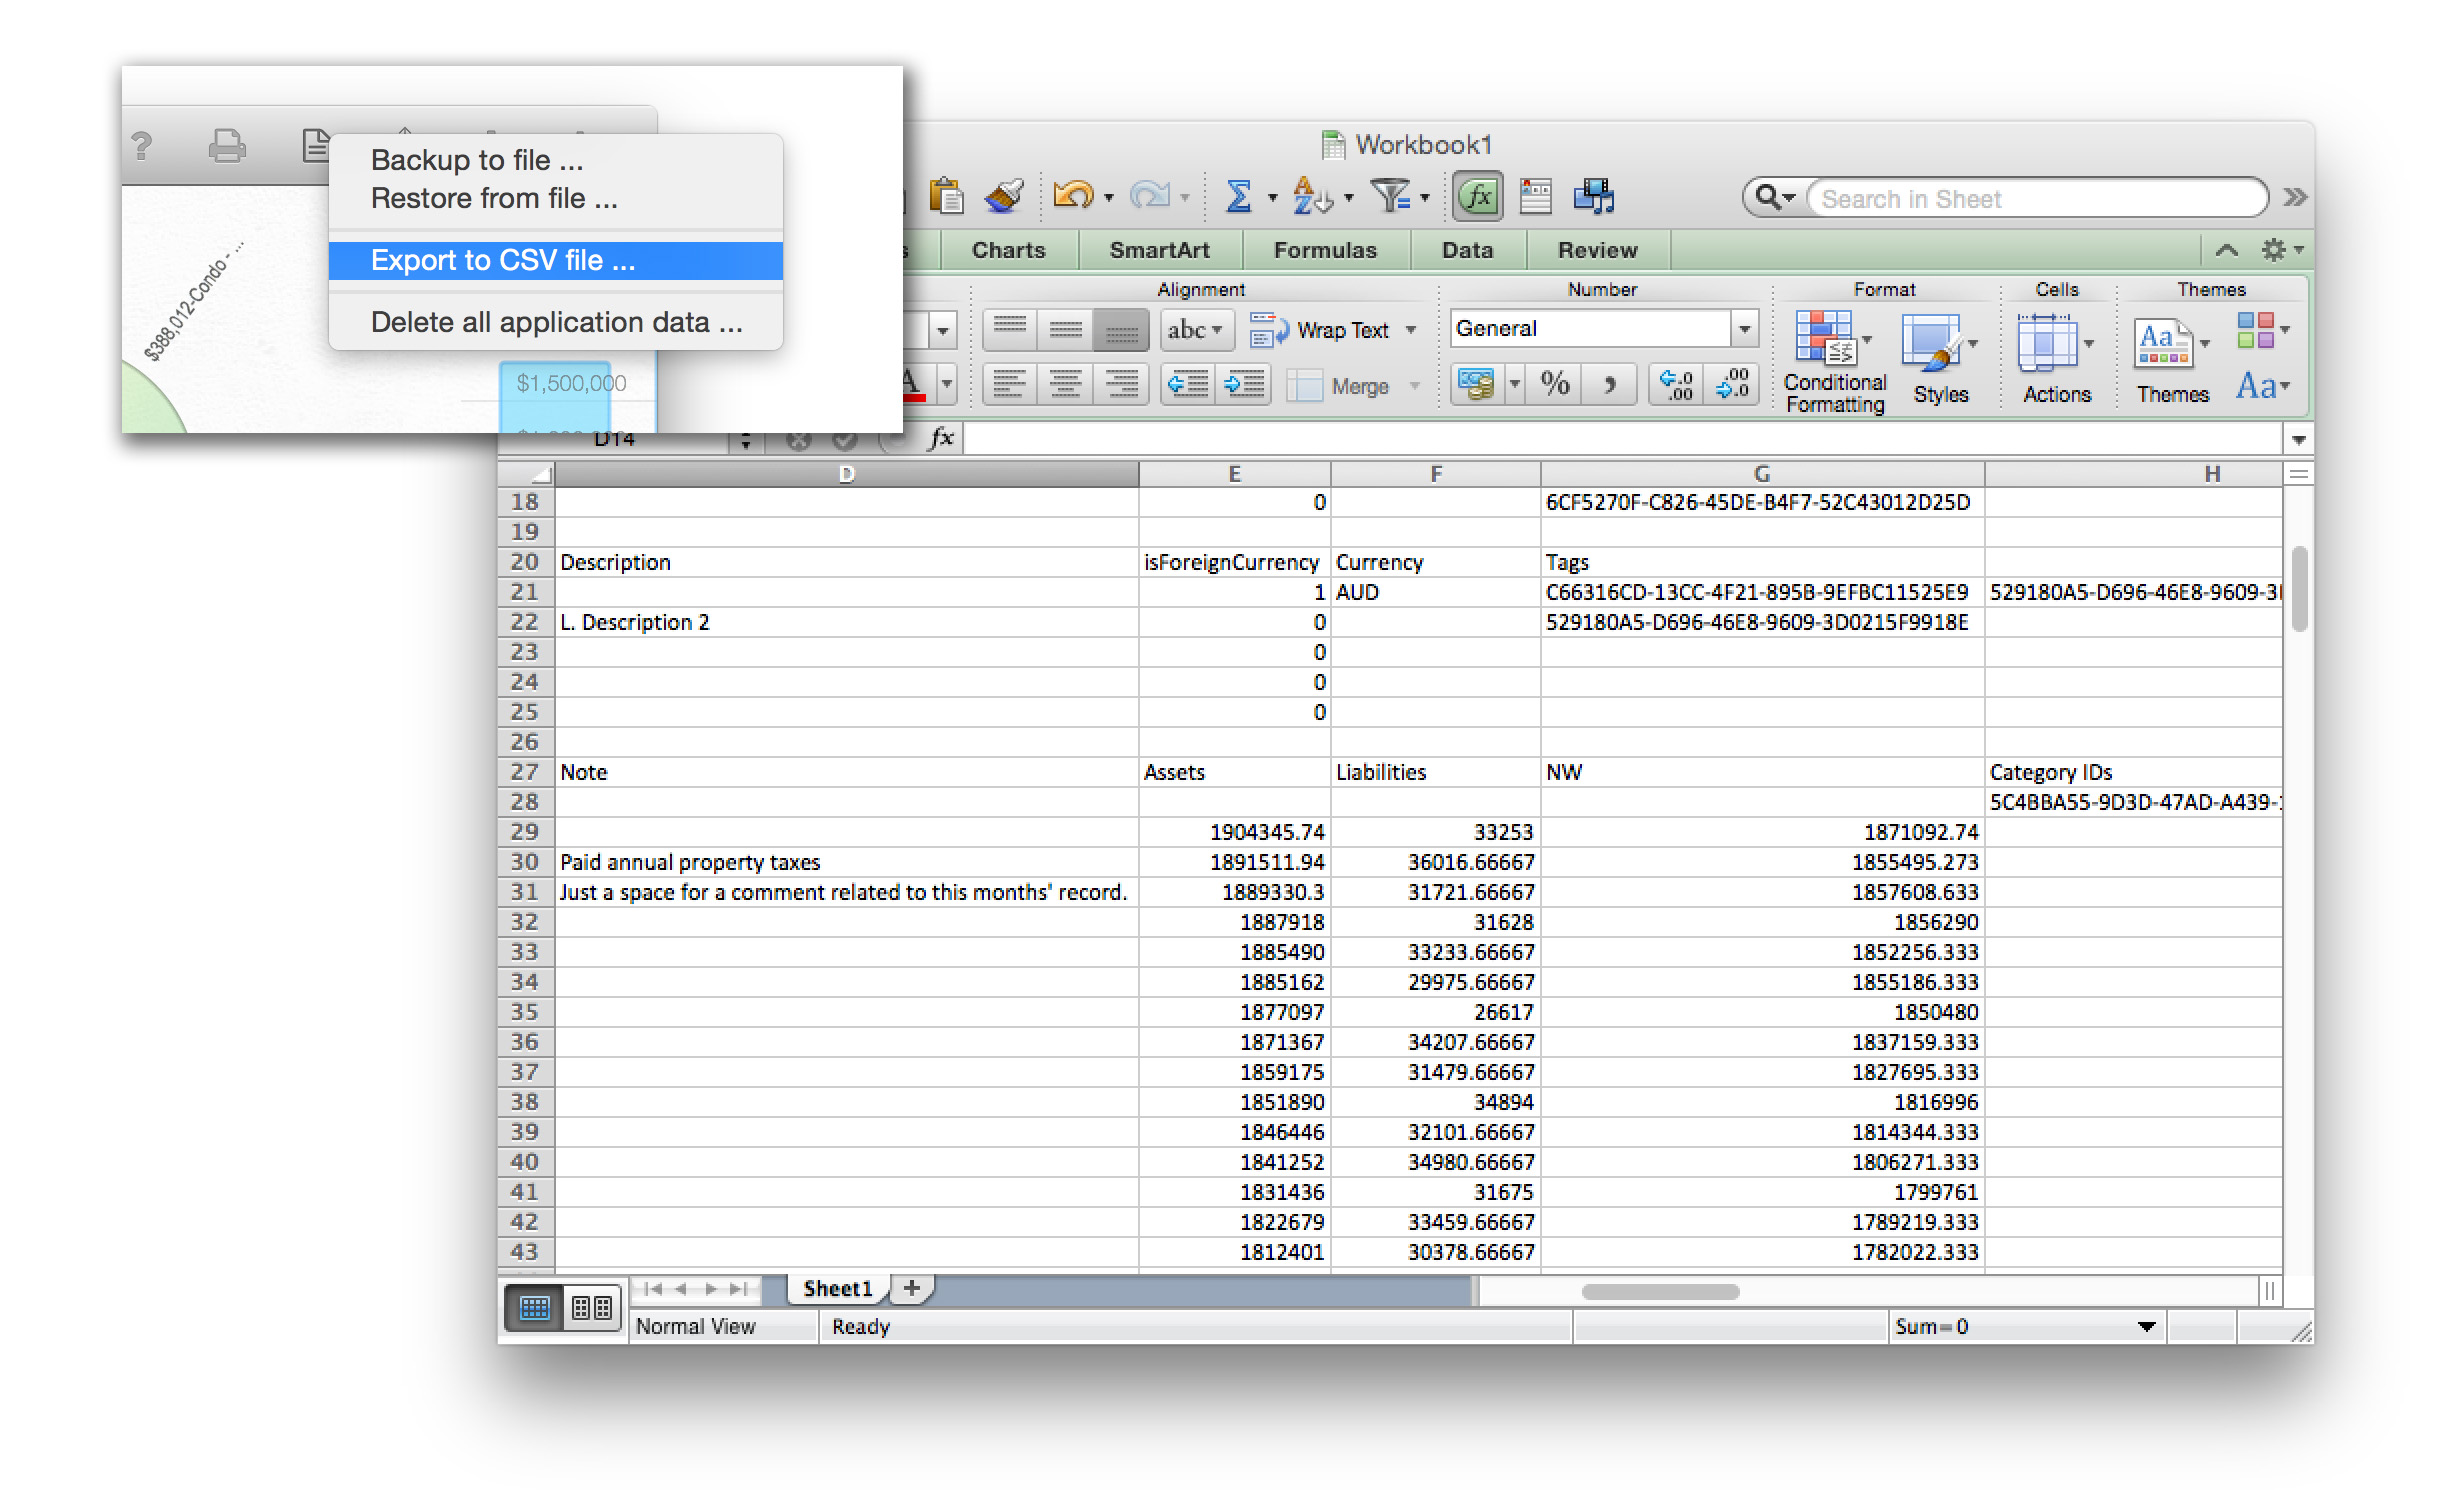
Task: Click the Cells Actions icon
Action: (2047, 343)
